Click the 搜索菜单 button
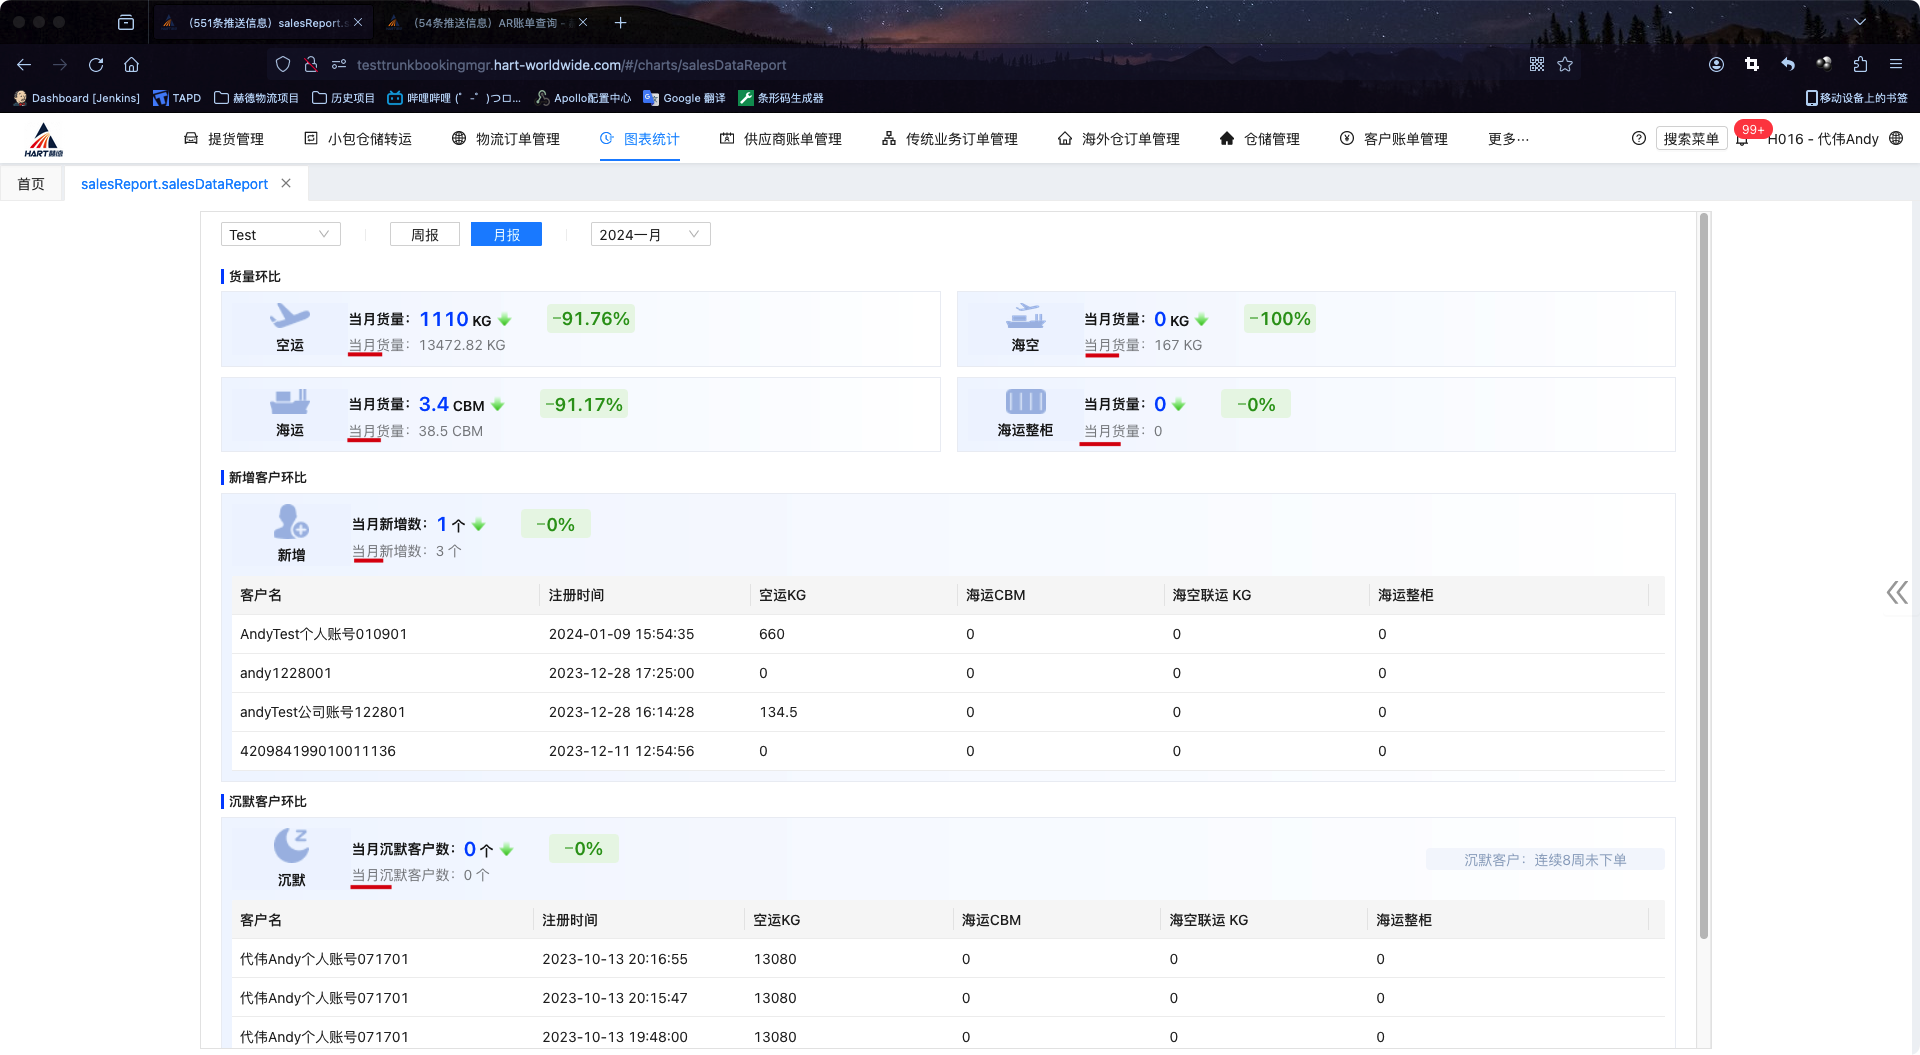 [1691, 139]
